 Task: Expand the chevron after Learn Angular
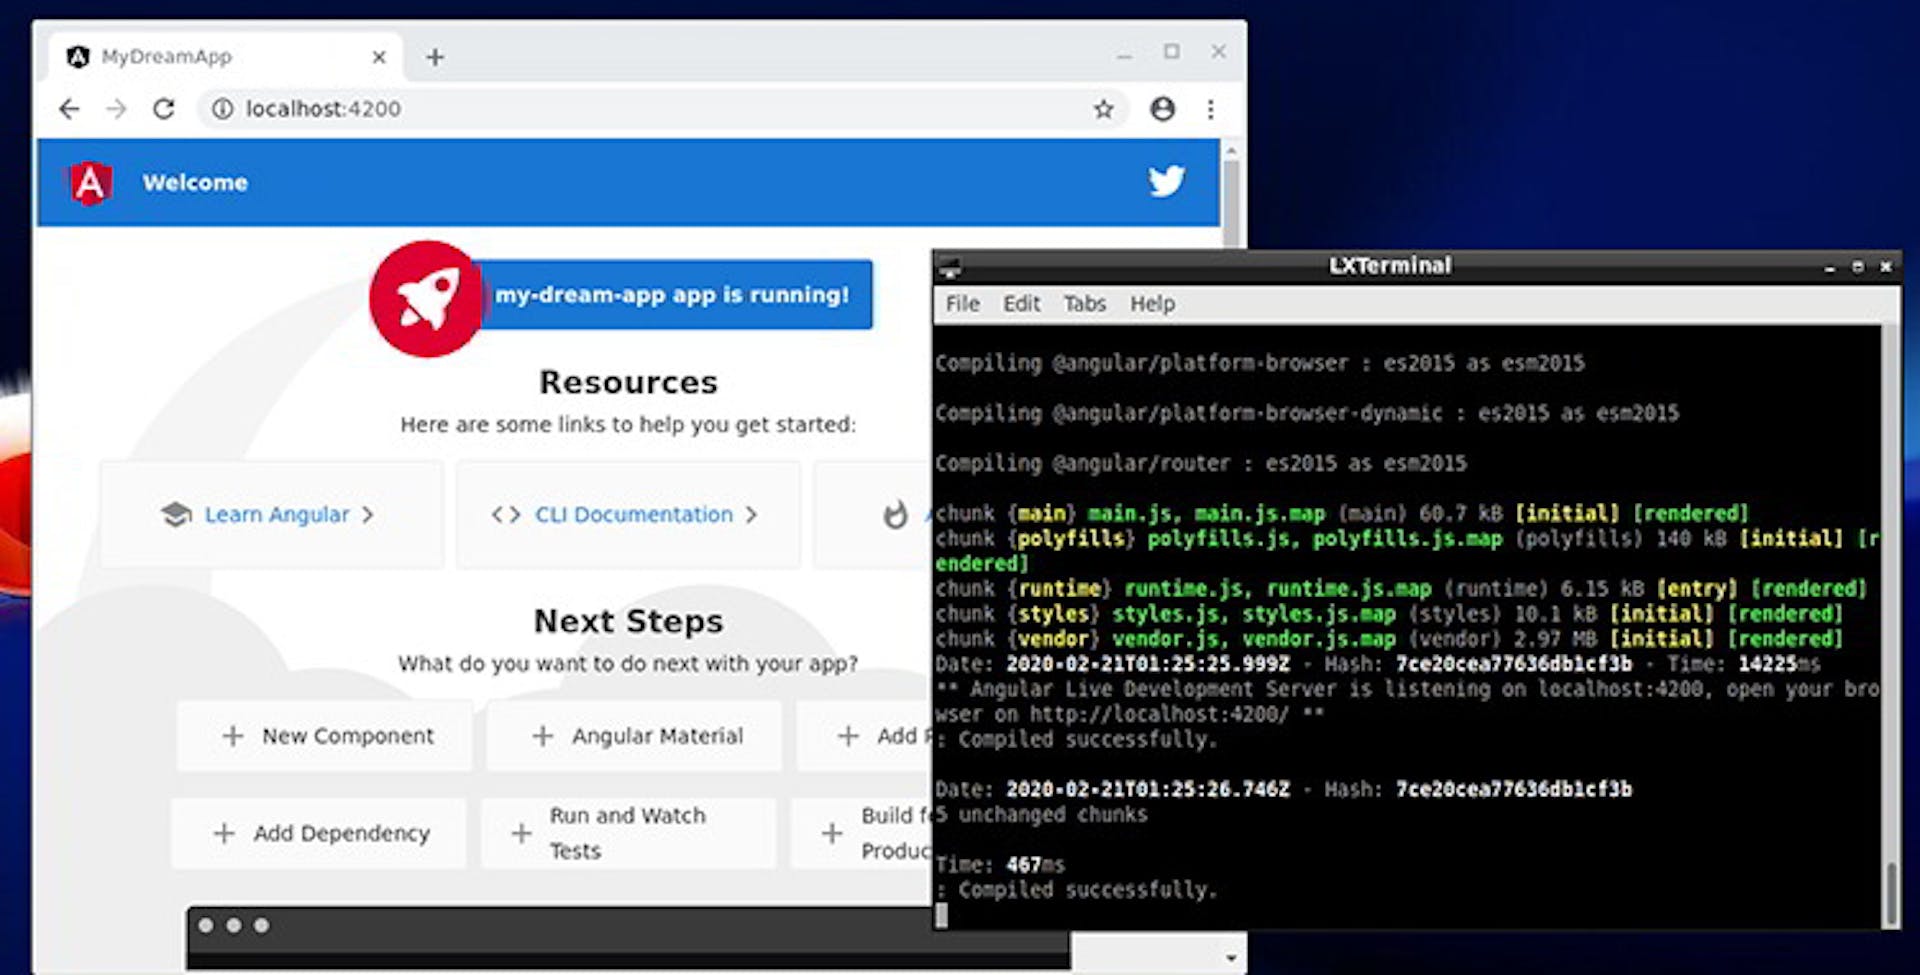pos(368,514)
